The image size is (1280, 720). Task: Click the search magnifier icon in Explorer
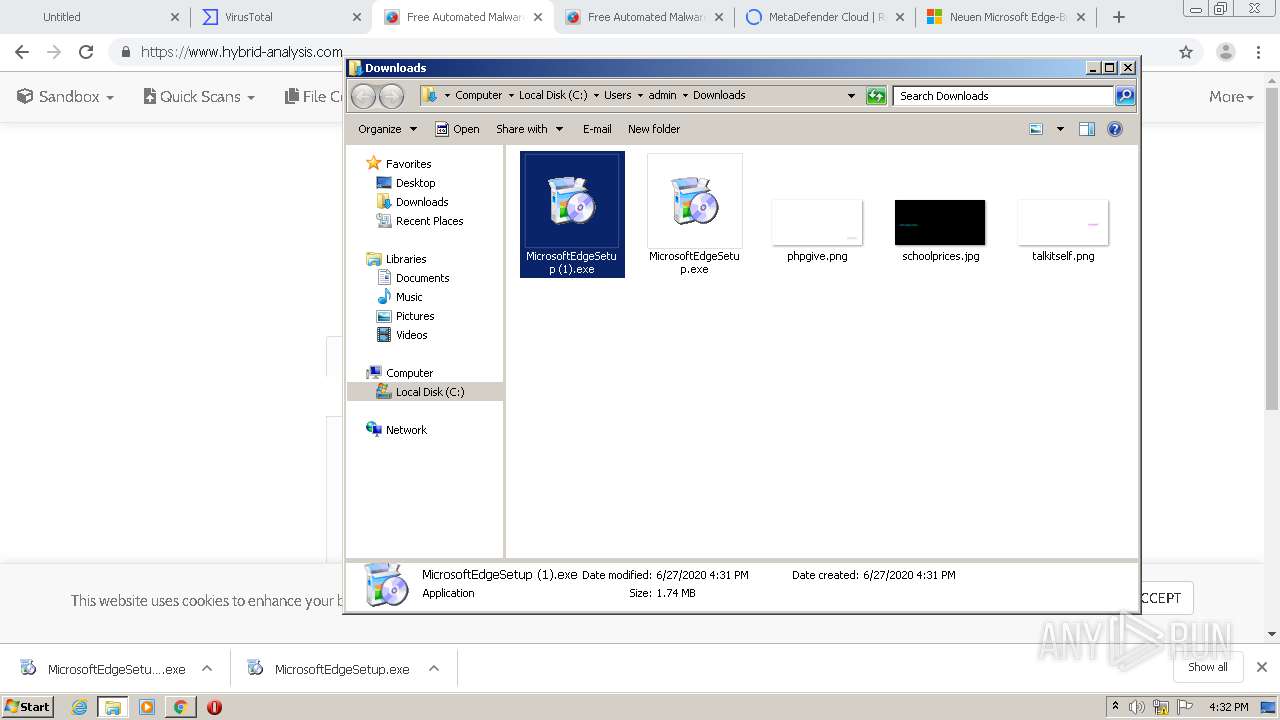point(1125,96)
